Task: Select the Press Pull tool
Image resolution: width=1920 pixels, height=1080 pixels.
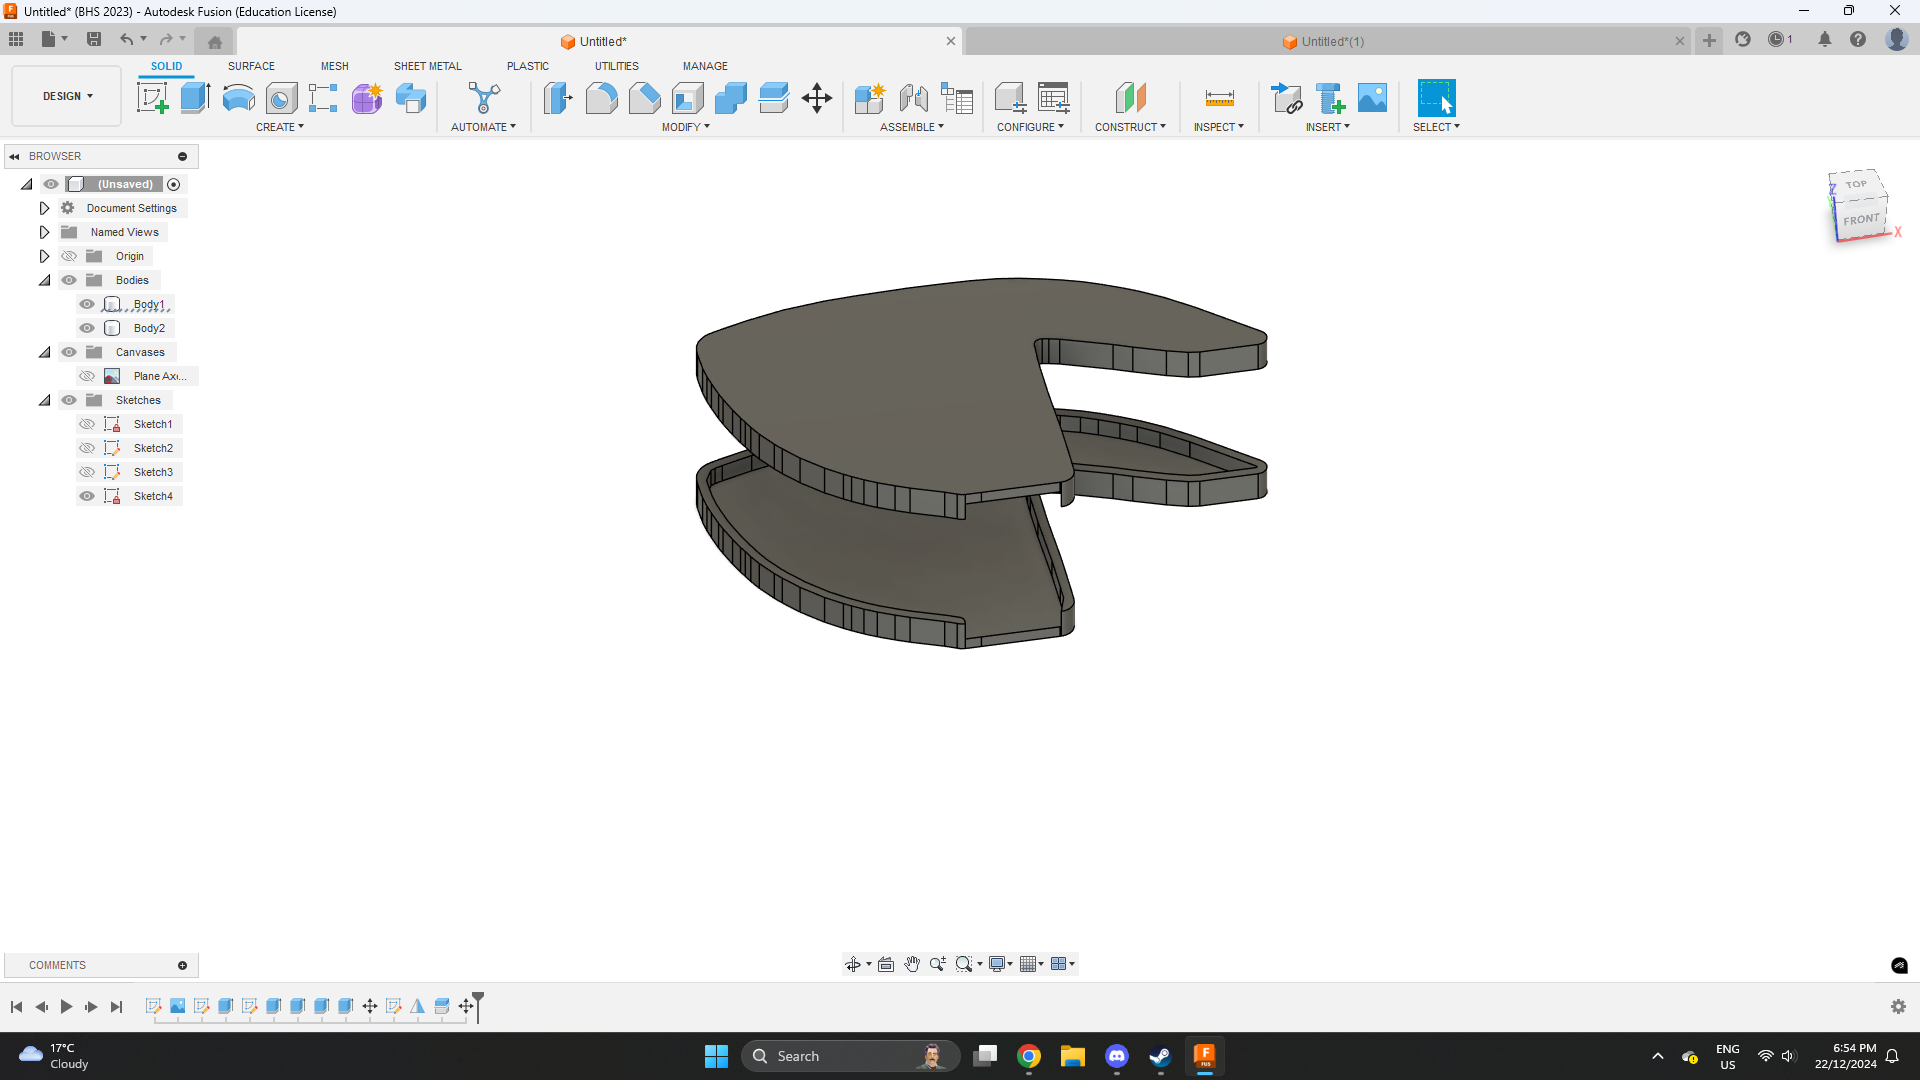Action: click(558, 98)
